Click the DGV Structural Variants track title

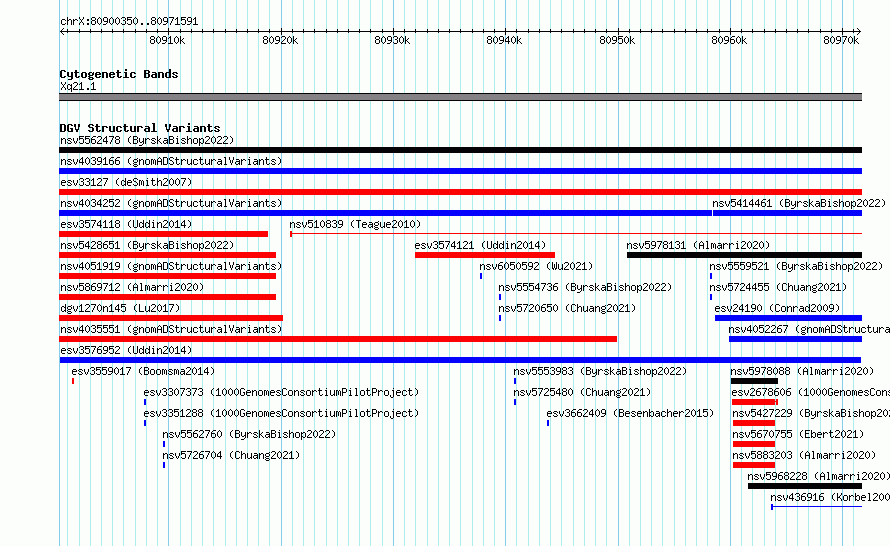click(x=140, y=128)
